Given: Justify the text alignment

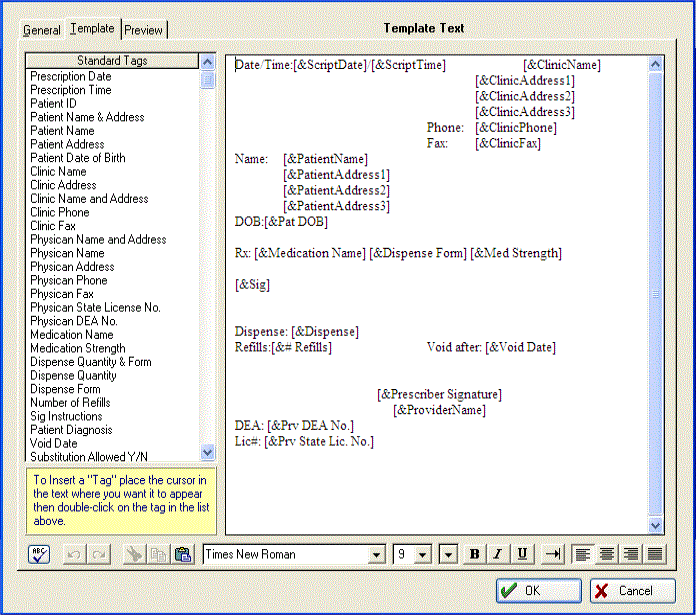Looking at the screenshot, I should 655,554.
